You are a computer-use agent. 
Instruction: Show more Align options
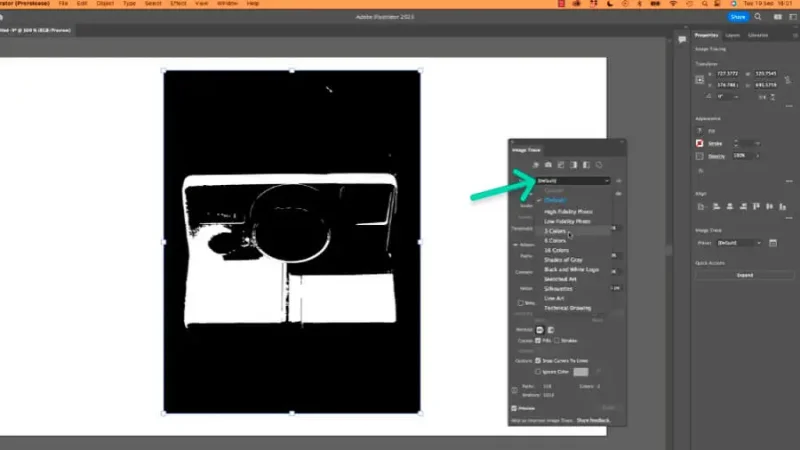[789, 218]
